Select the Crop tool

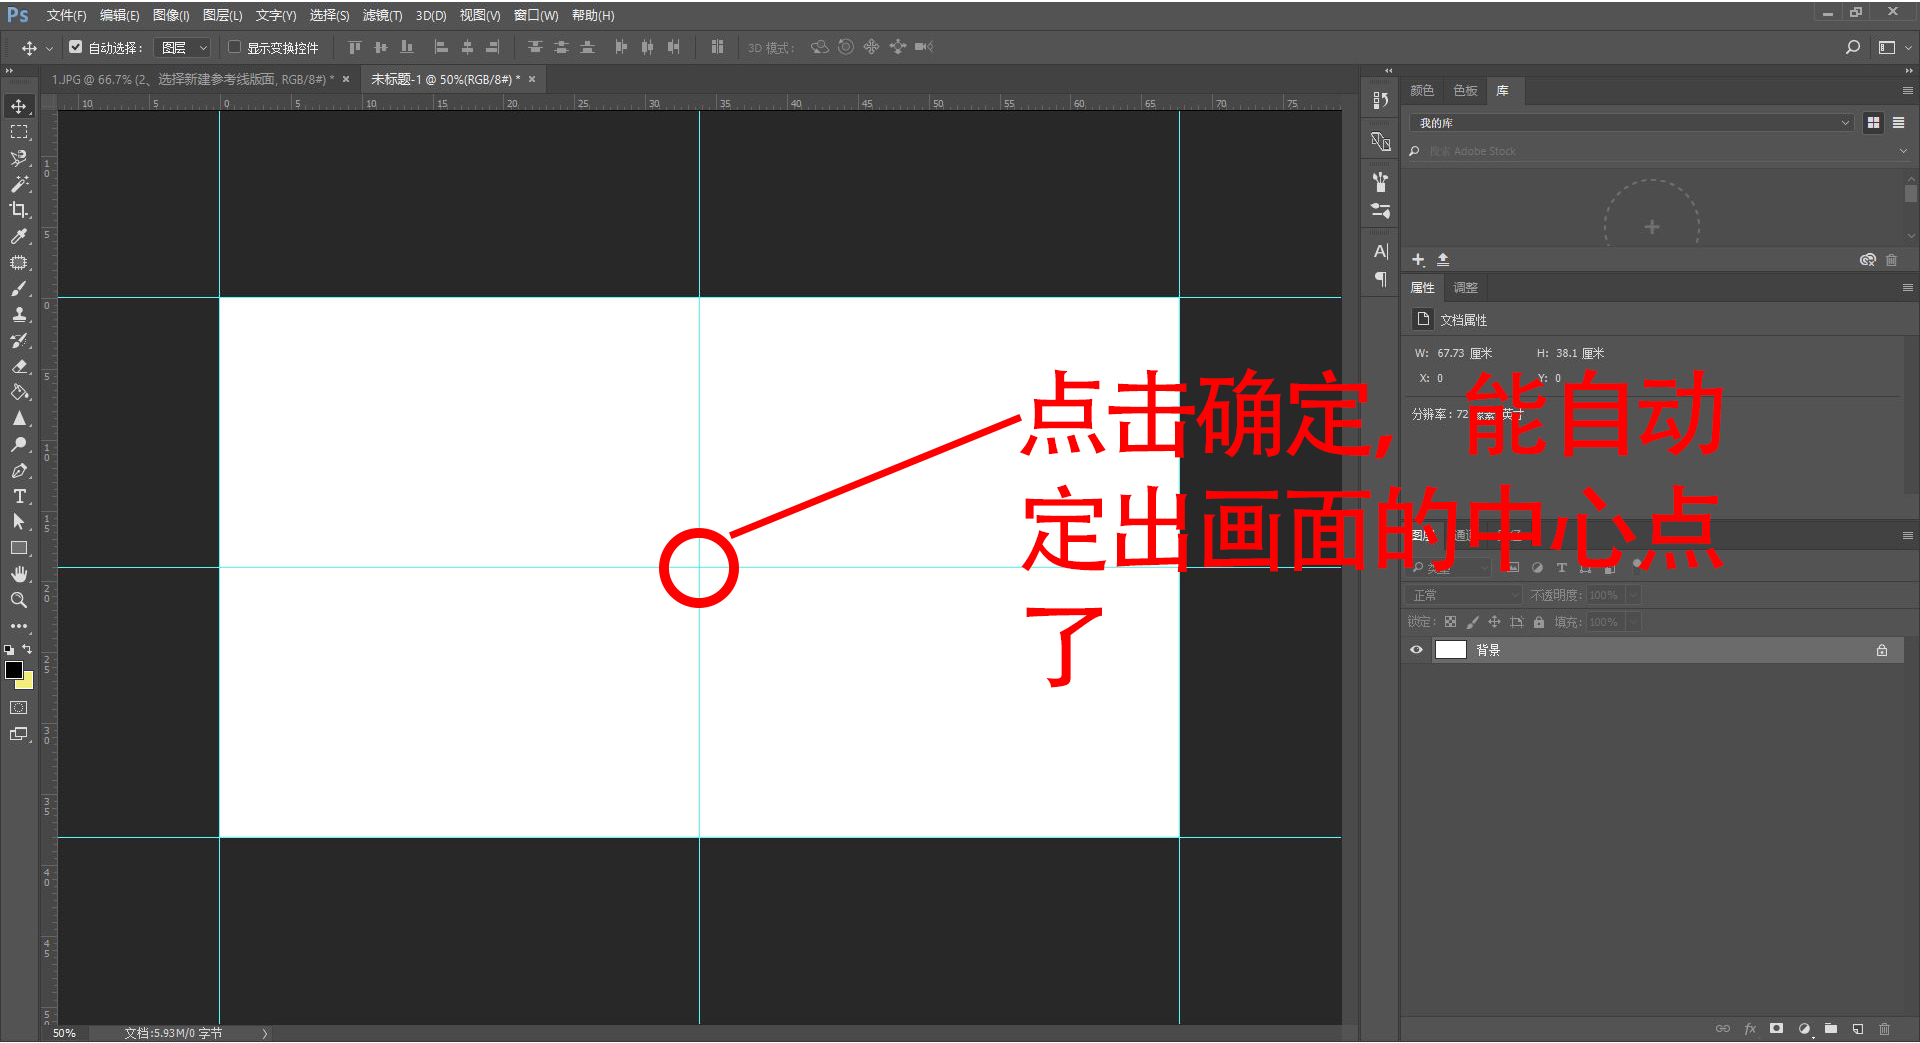(x=19, y=210)
